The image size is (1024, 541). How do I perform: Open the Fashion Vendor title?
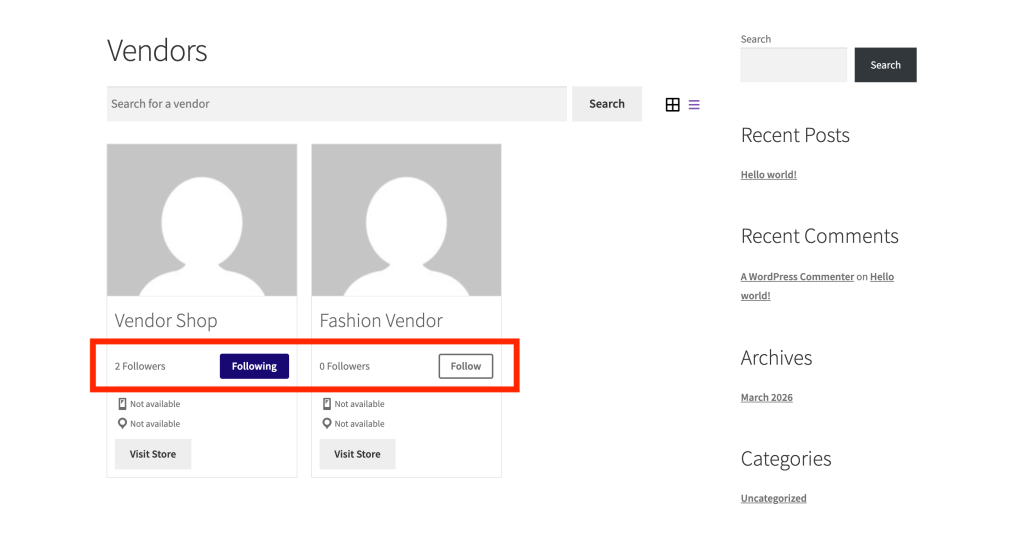pos(381,320)
